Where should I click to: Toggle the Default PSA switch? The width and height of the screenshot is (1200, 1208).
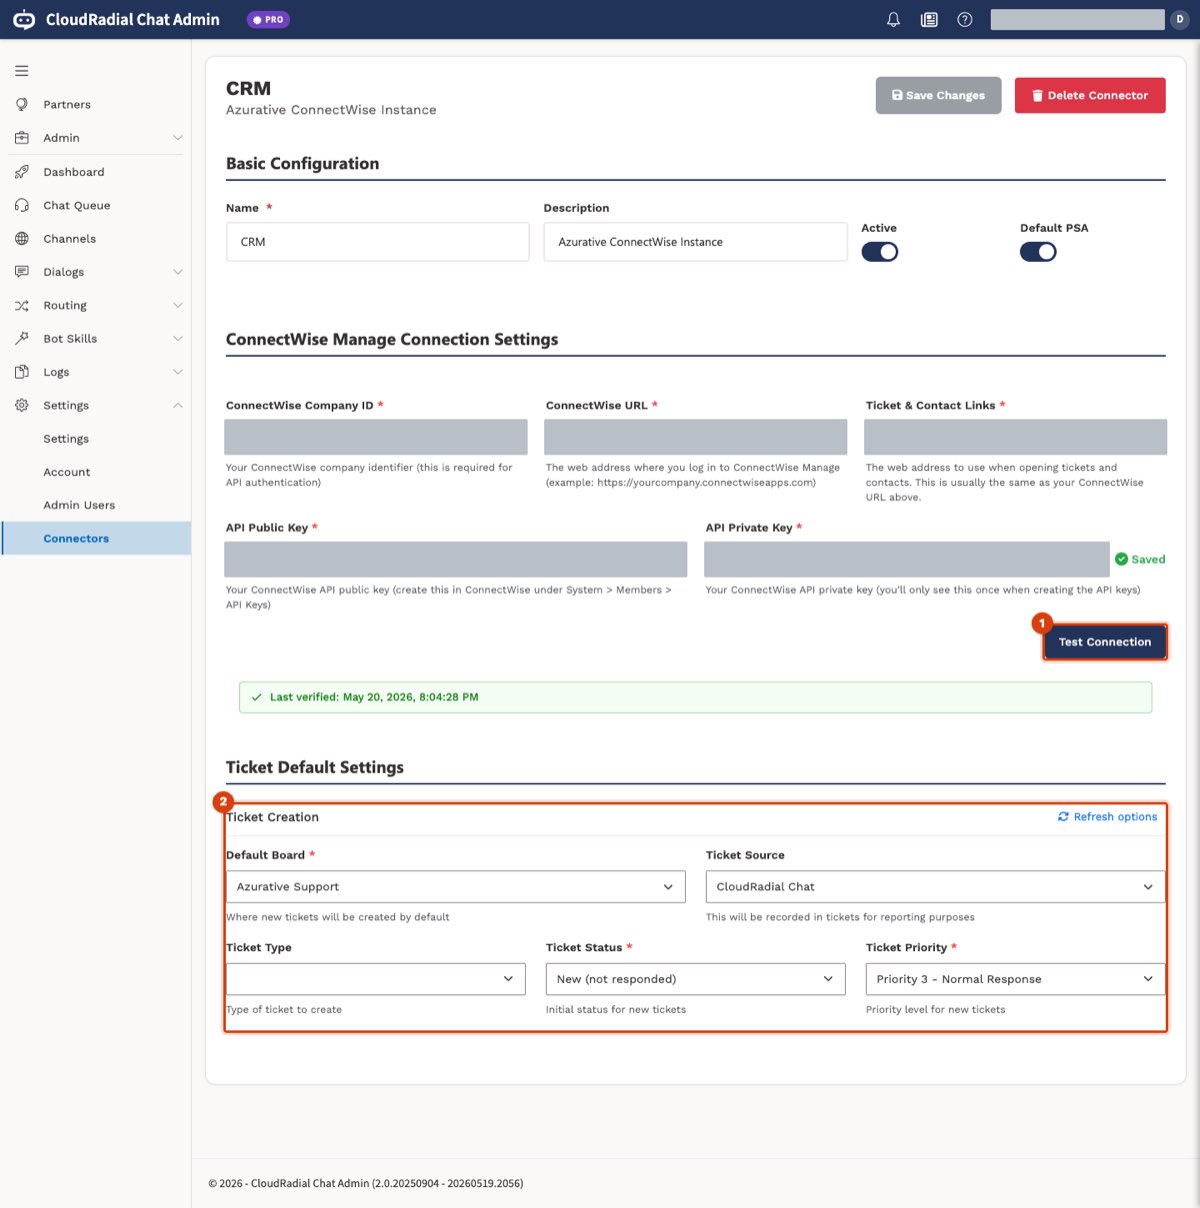pos(1038,252)
